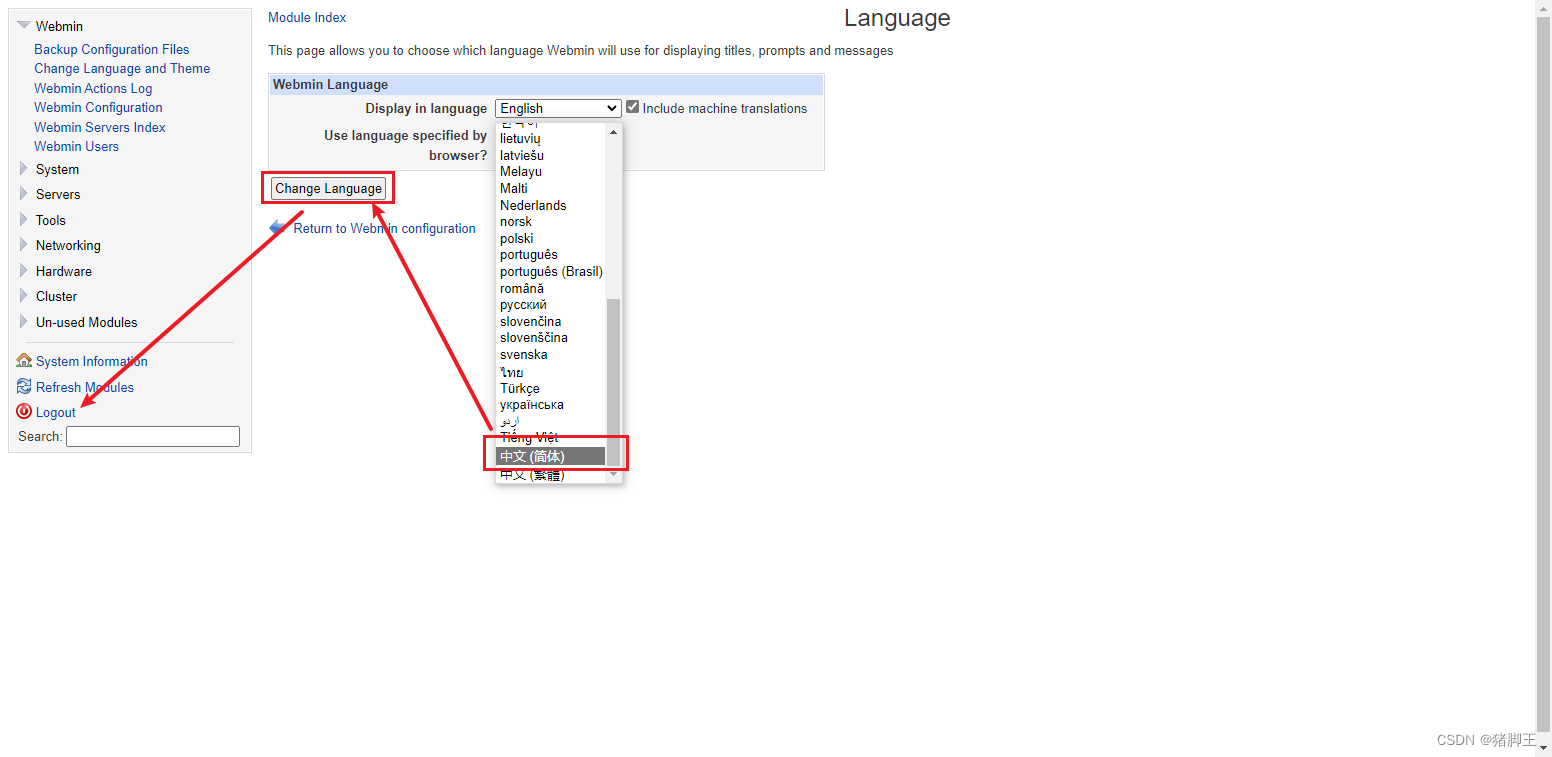Open Webmin Users link

pyautogui.click(x=76, y=146)
